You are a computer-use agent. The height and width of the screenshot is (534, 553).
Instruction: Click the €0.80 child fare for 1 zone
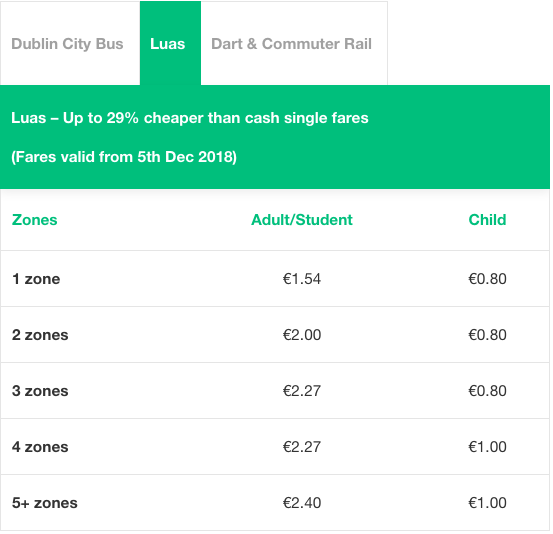point(487,279)
